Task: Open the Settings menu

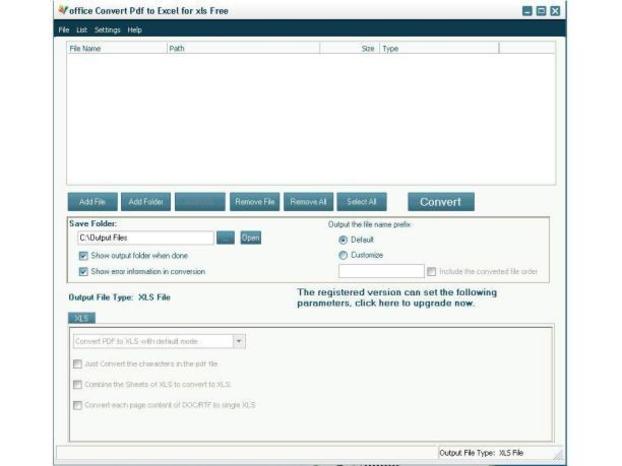Action: (107, 30)
